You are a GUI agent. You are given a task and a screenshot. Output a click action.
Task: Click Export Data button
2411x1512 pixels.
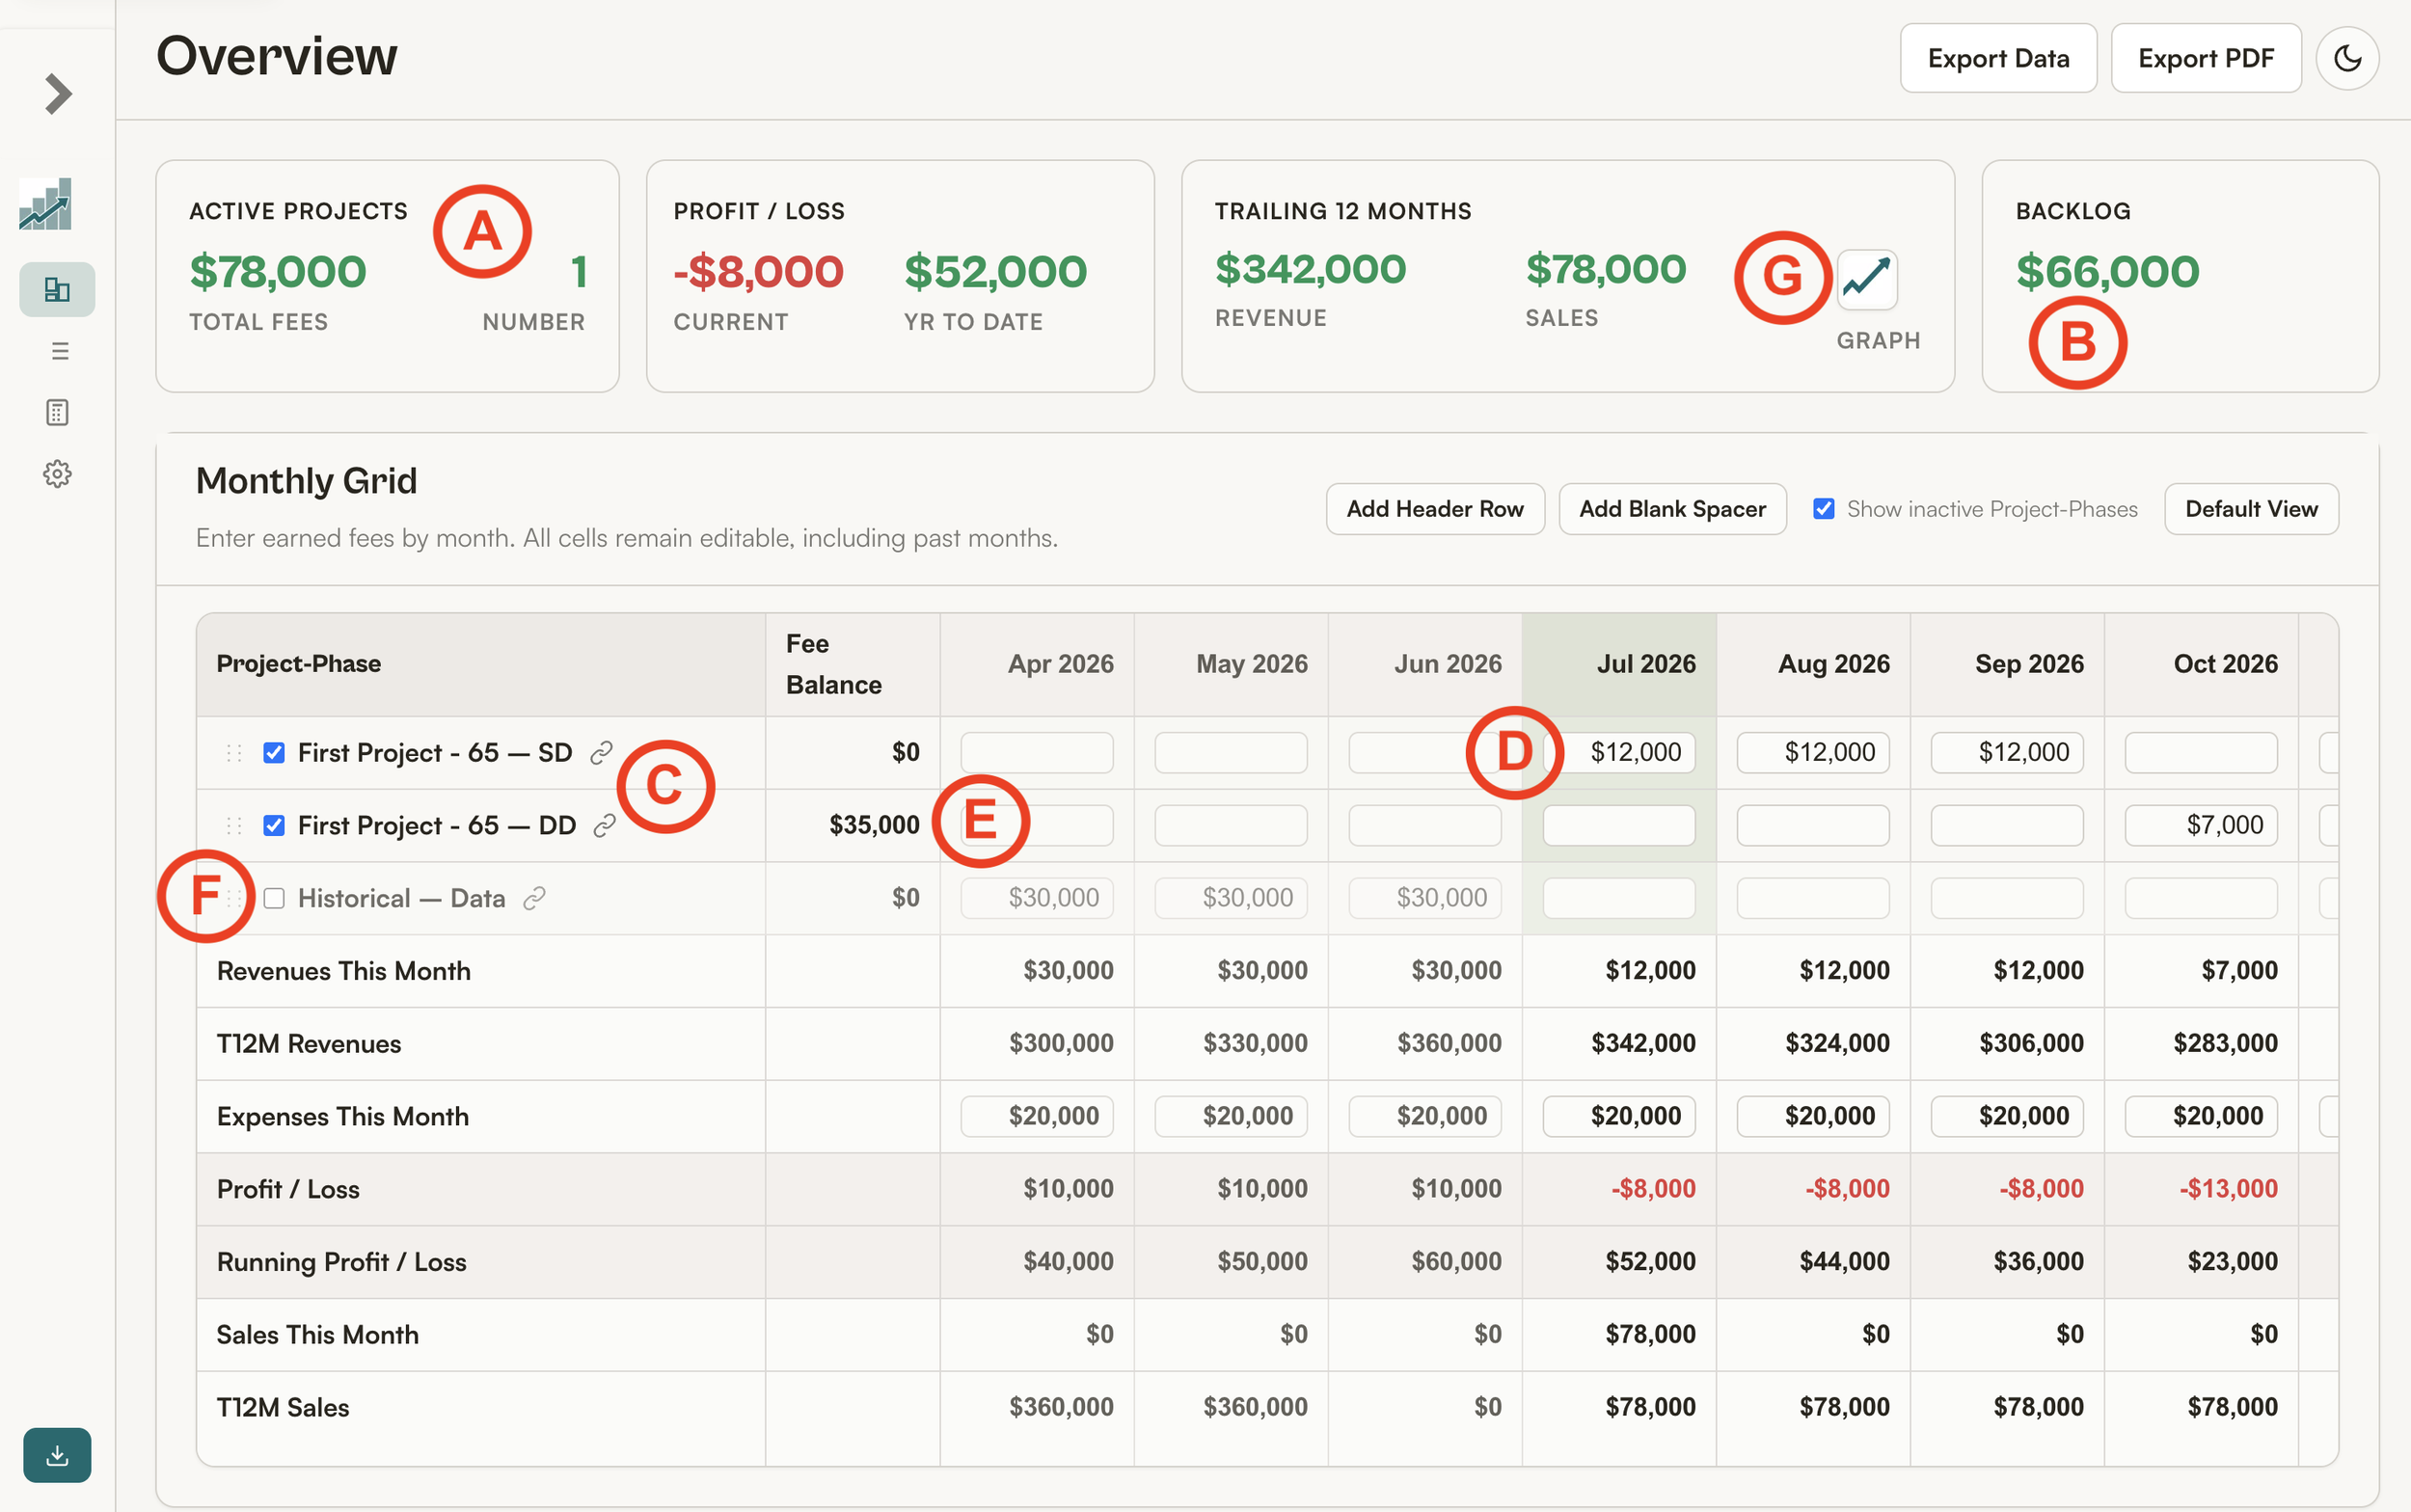1998,58
